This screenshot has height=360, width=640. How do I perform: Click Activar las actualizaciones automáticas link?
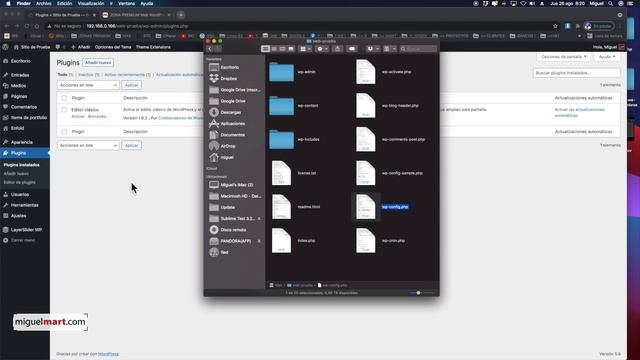pyautogui.click(x=580, y=113)
